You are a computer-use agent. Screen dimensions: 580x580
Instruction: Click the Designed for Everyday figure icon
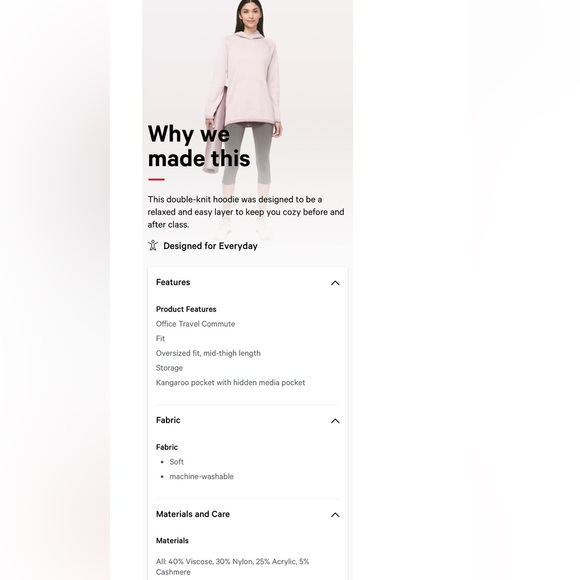pos(153,245)
